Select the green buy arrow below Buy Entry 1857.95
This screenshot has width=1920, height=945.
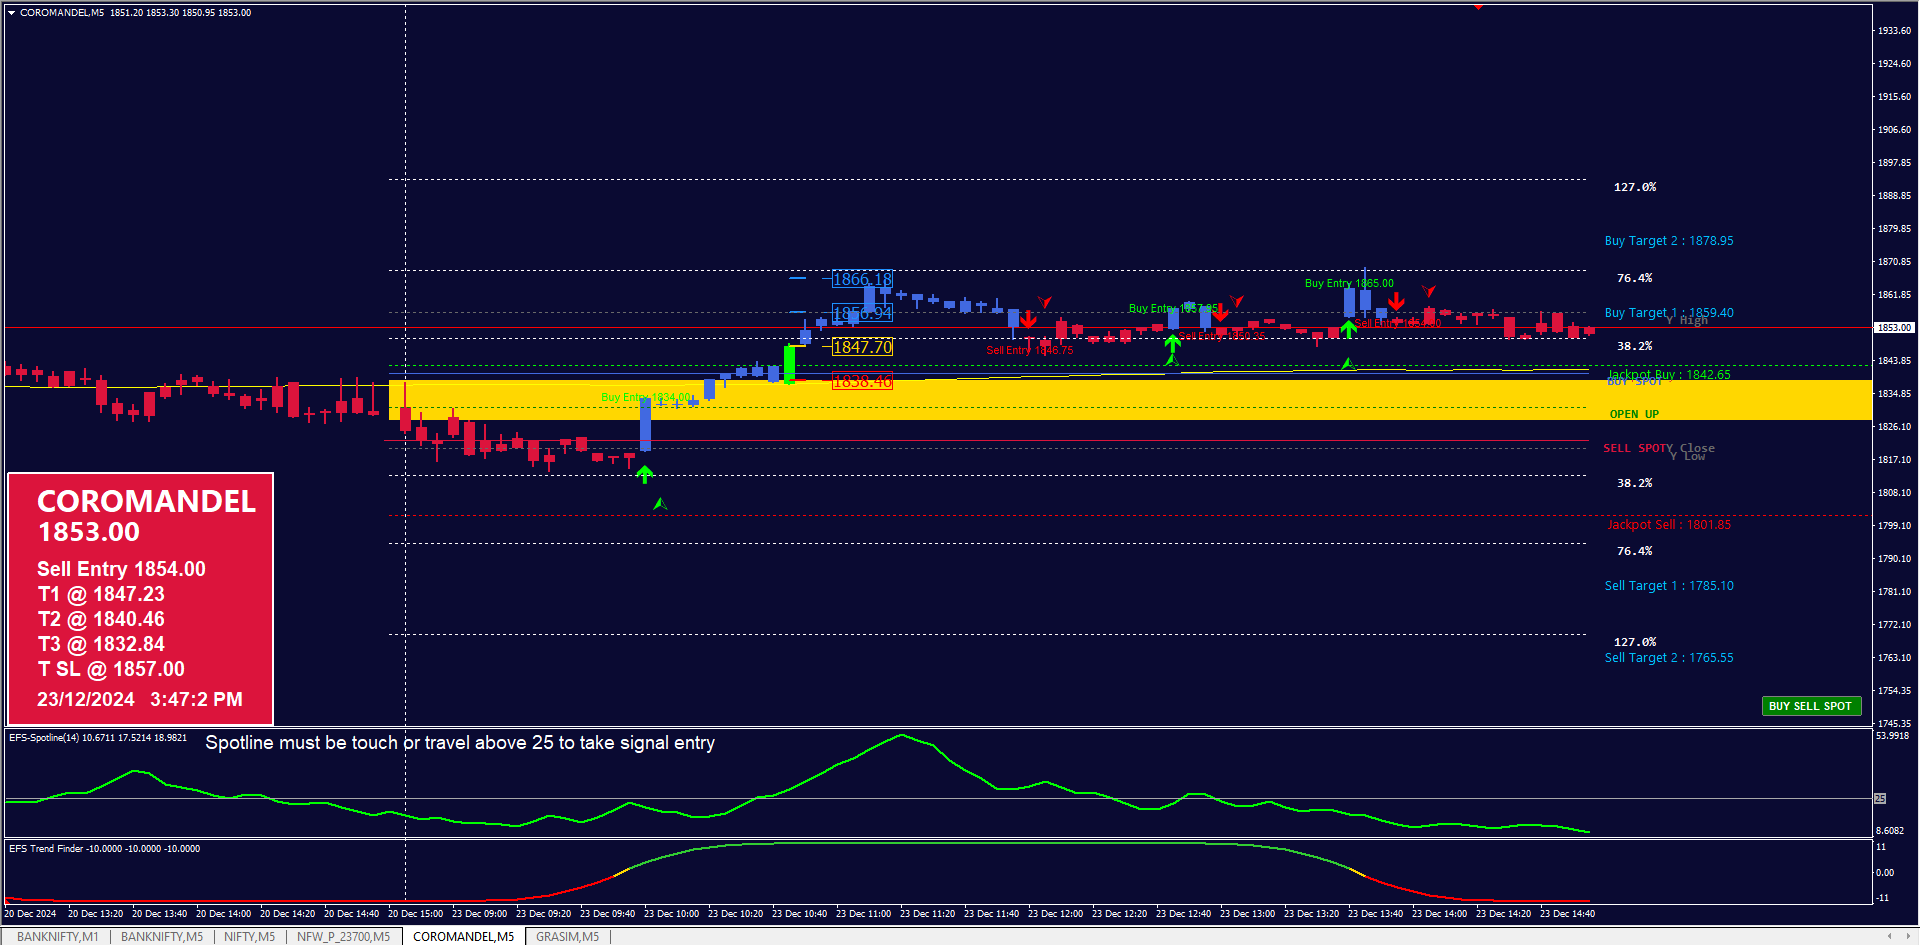click(x=1173, y=344)
